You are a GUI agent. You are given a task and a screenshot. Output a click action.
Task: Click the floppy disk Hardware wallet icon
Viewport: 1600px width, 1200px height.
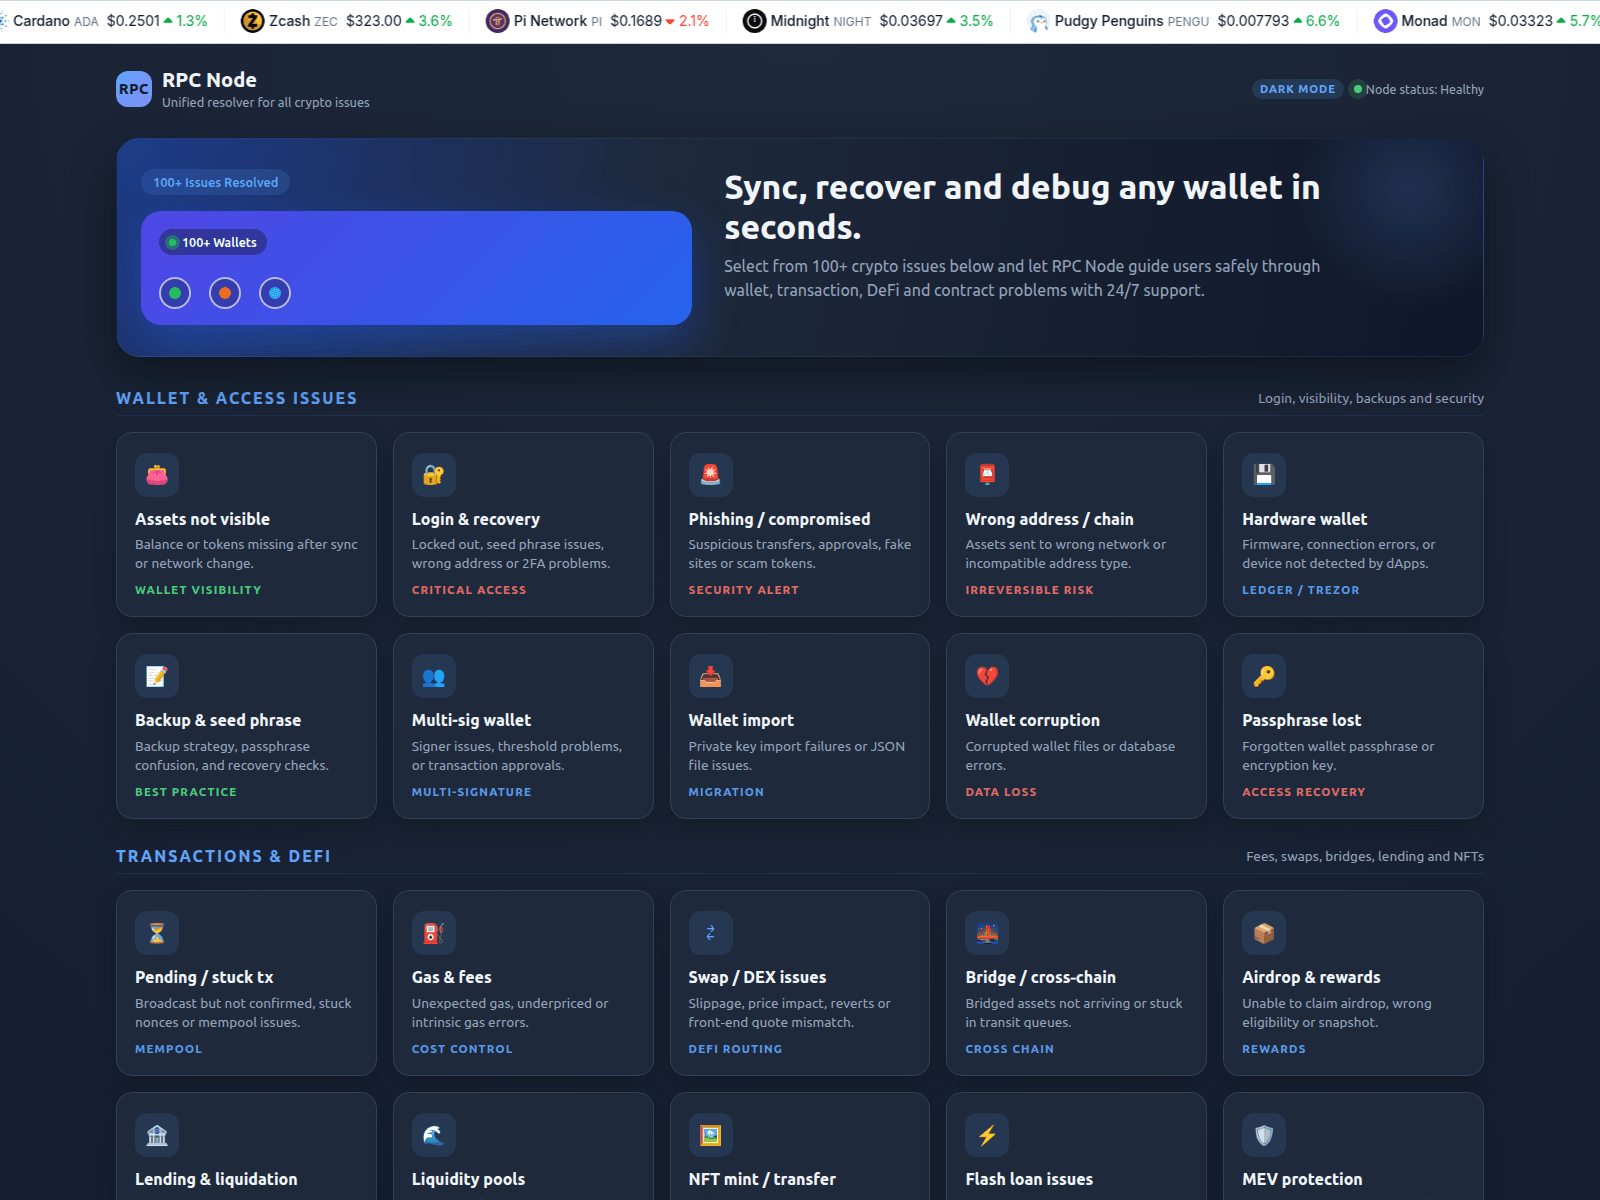1264,475
